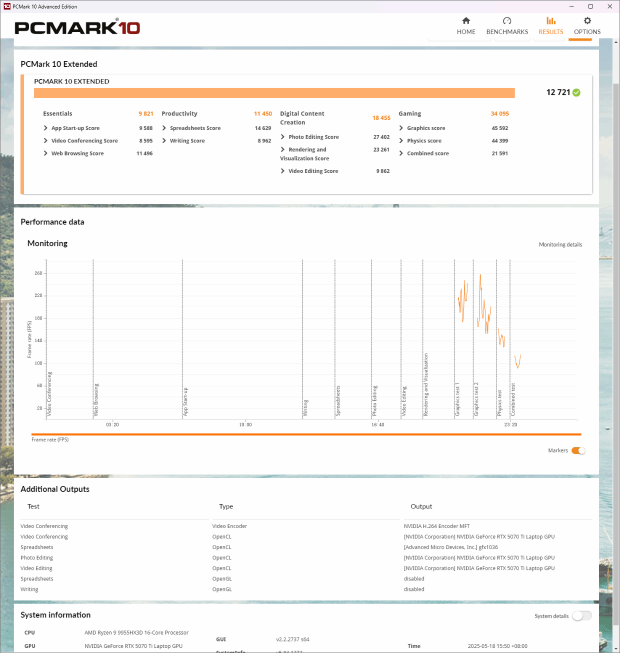Expand Web Browsing Score details
This screenshot has width=620, height=653.
pos(45,153)
